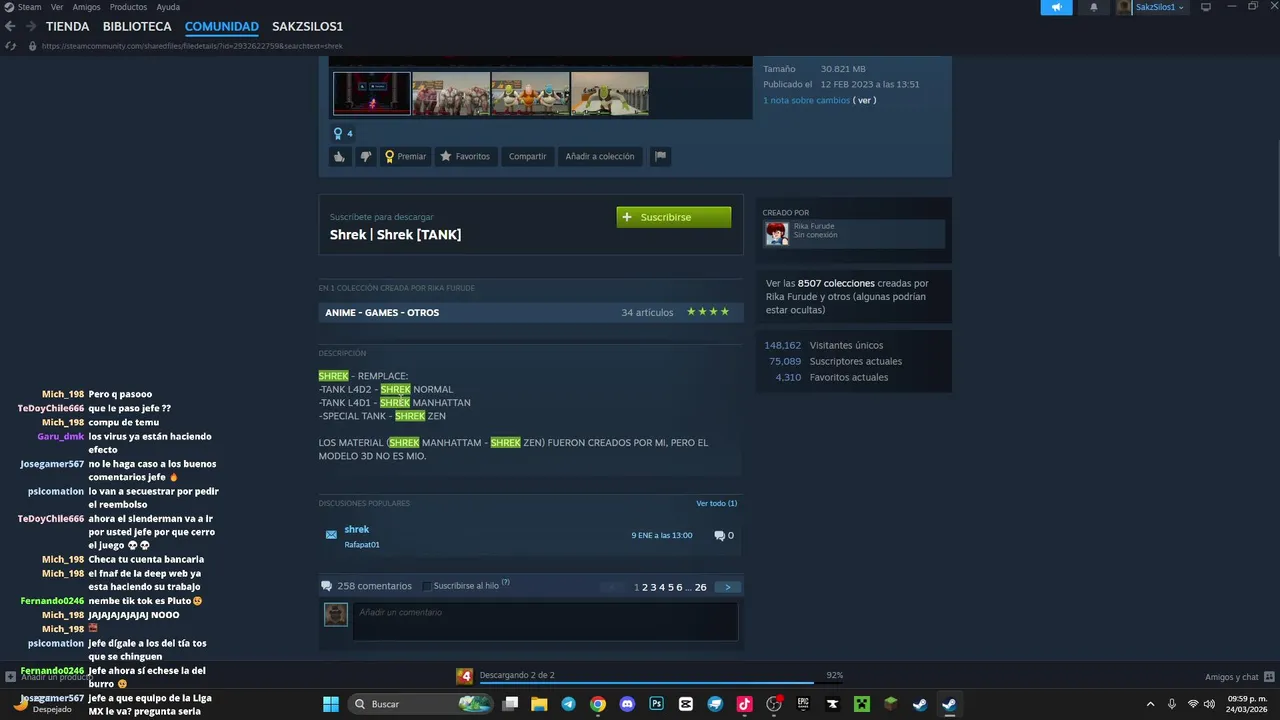The image size is (1280, 720).
Task: Open Discord from the taskbar
Action: [627, 704]
